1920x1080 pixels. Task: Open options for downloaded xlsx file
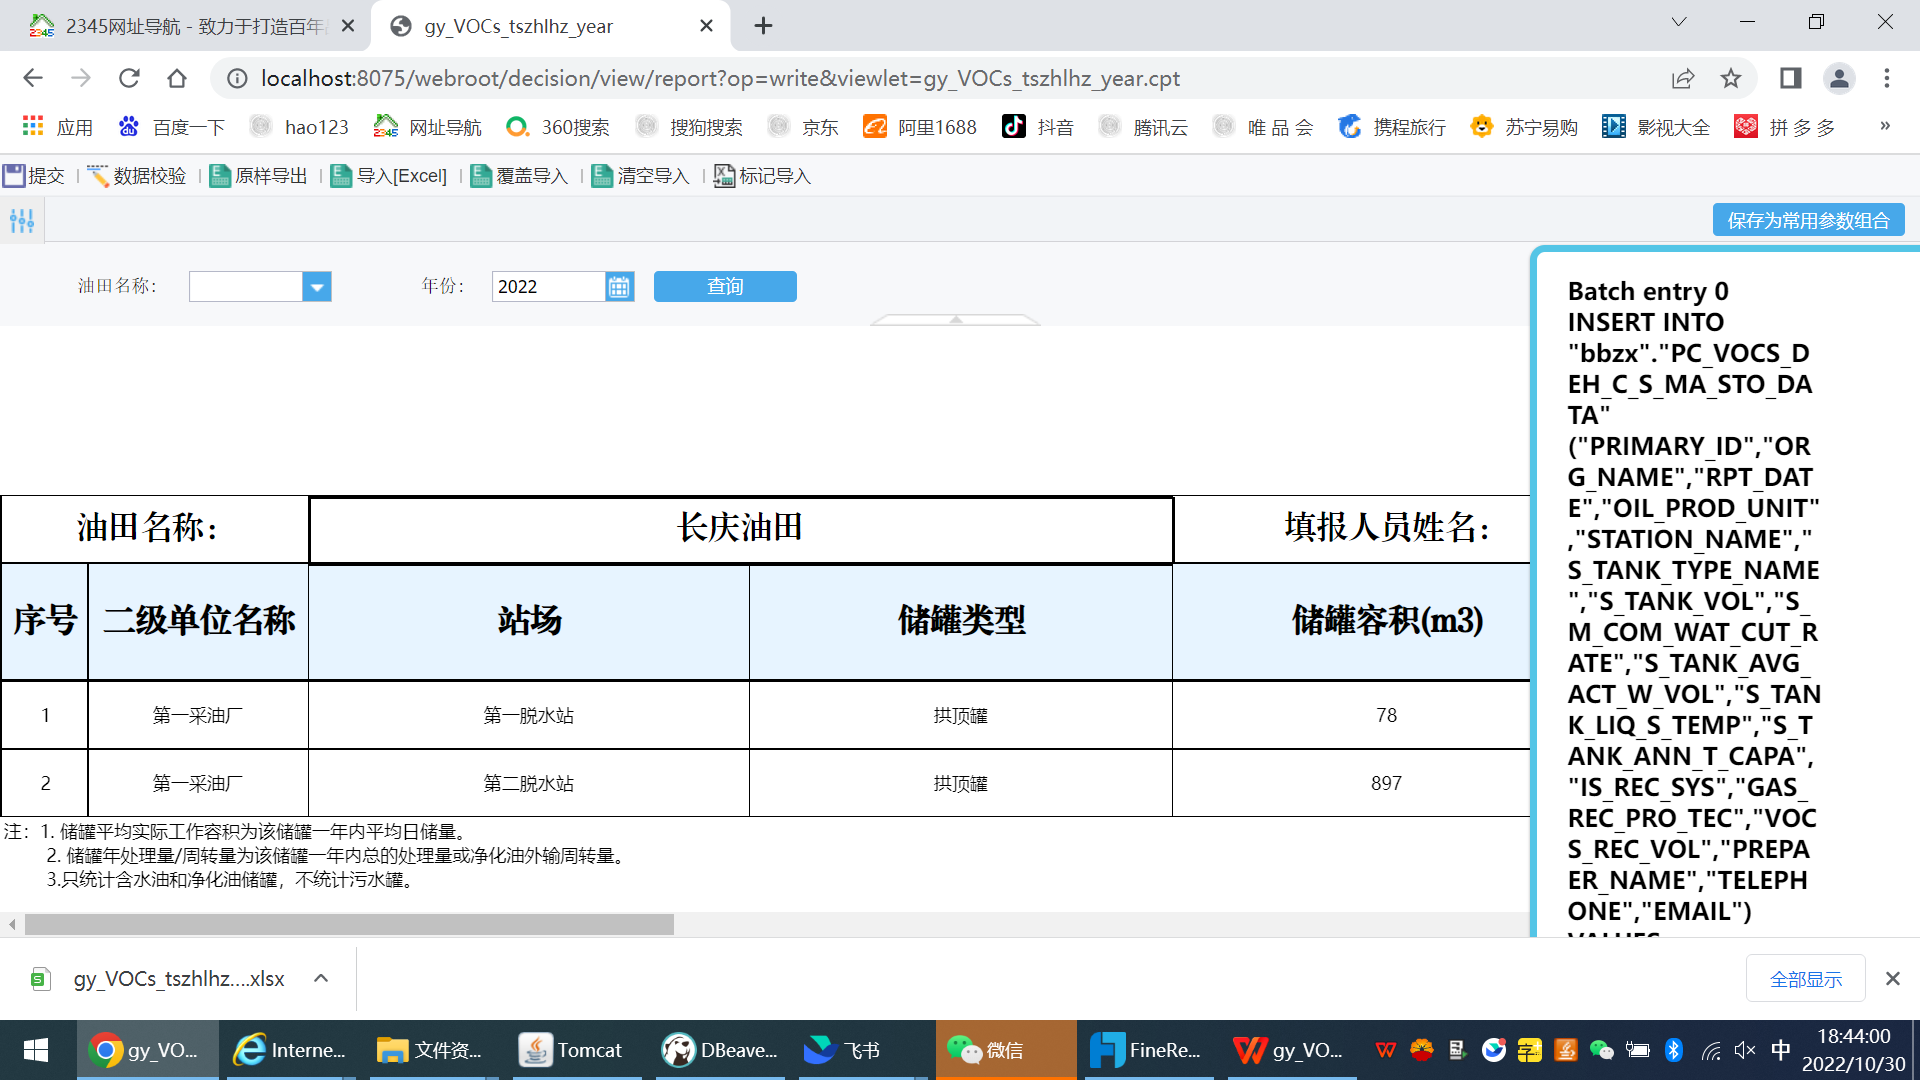[x=321, y=978]
